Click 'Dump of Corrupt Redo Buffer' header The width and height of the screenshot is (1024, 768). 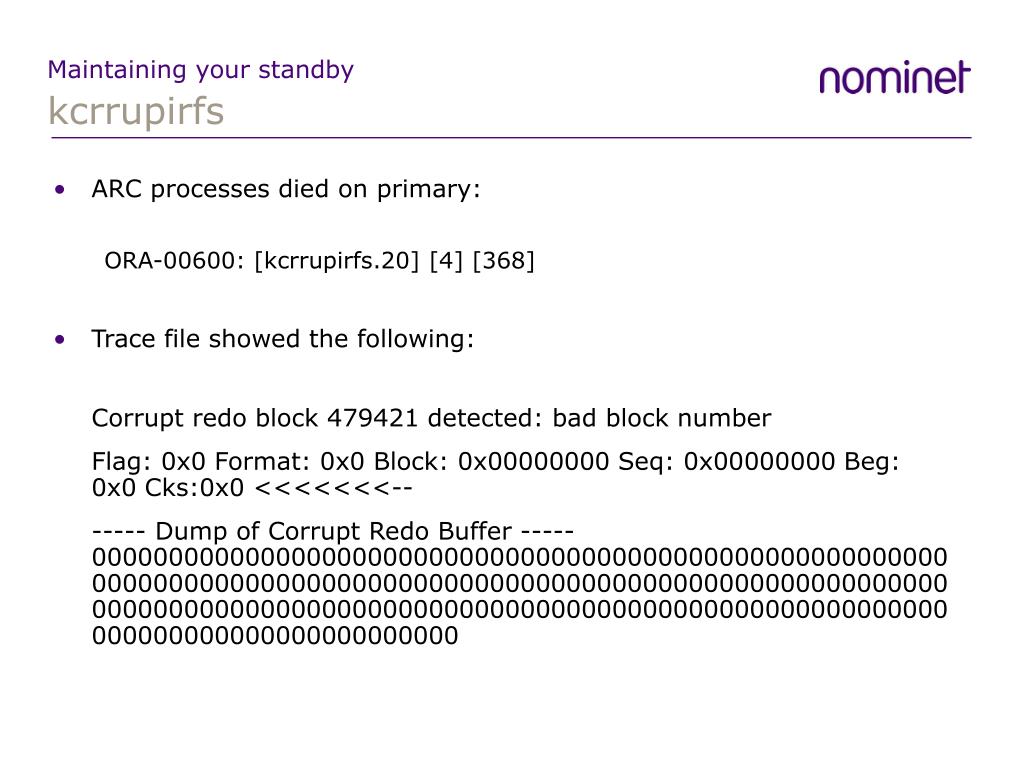coord(333,531)
